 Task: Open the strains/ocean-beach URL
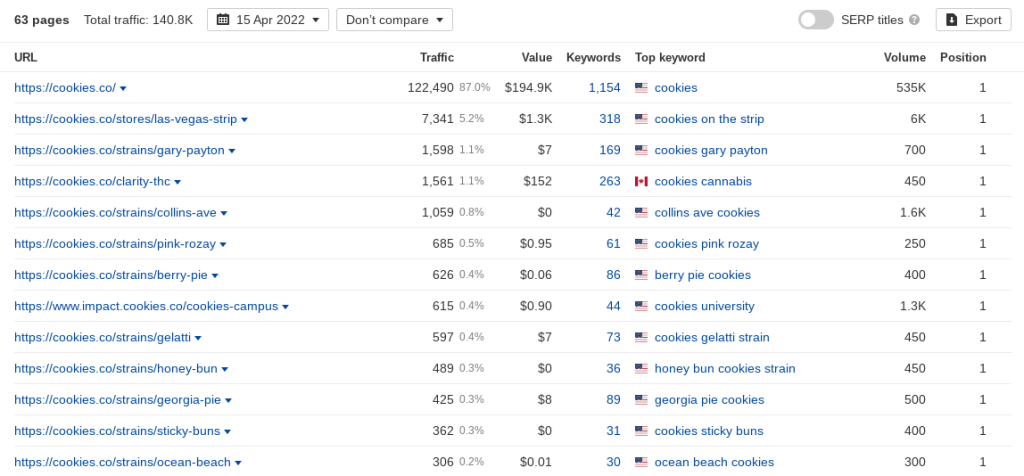(x=122, y=462)
